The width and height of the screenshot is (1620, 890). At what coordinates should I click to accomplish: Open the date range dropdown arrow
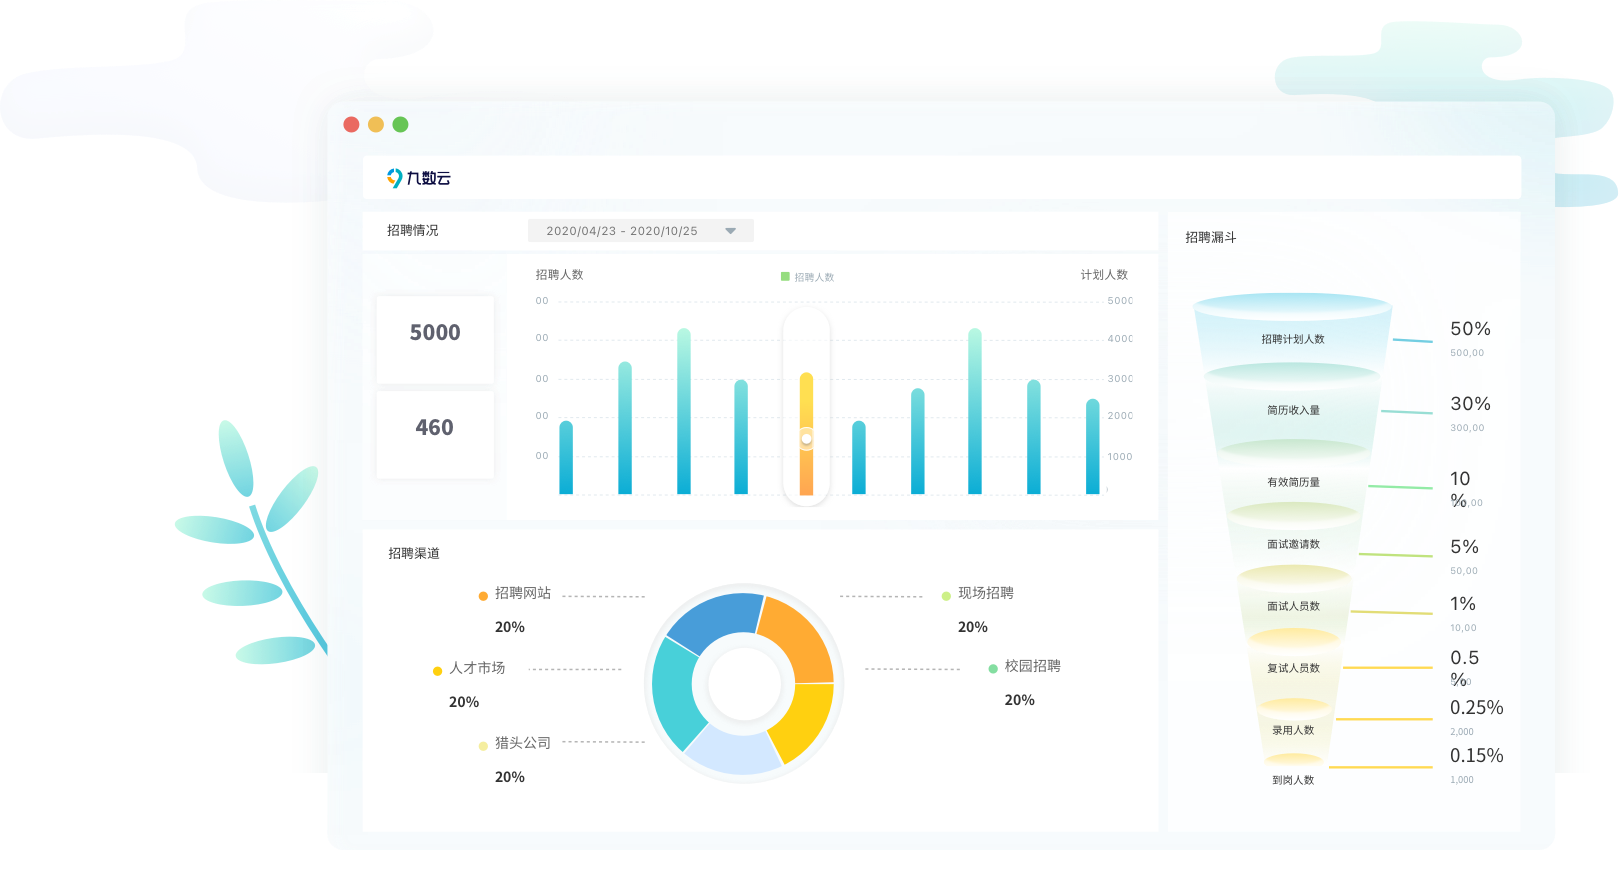click(730, 231)
